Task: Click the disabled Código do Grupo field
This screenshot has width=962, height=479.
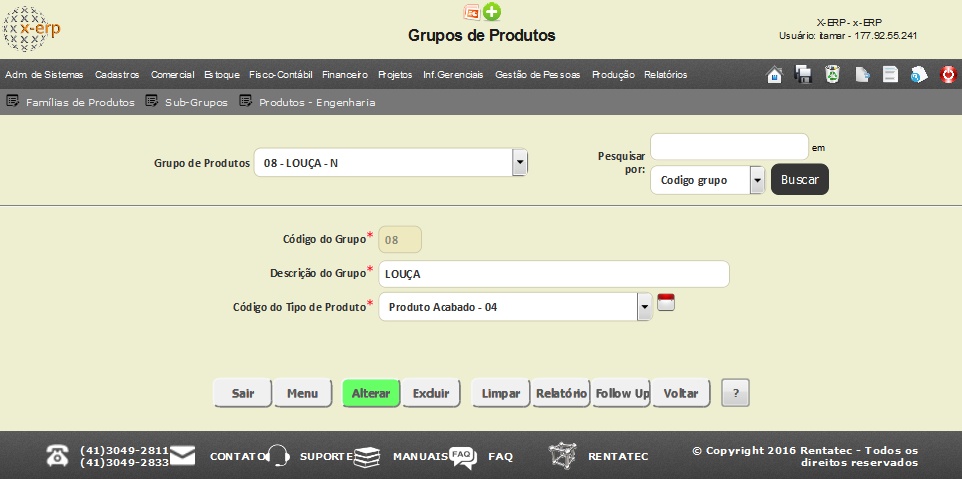Action: coord(400,240)
